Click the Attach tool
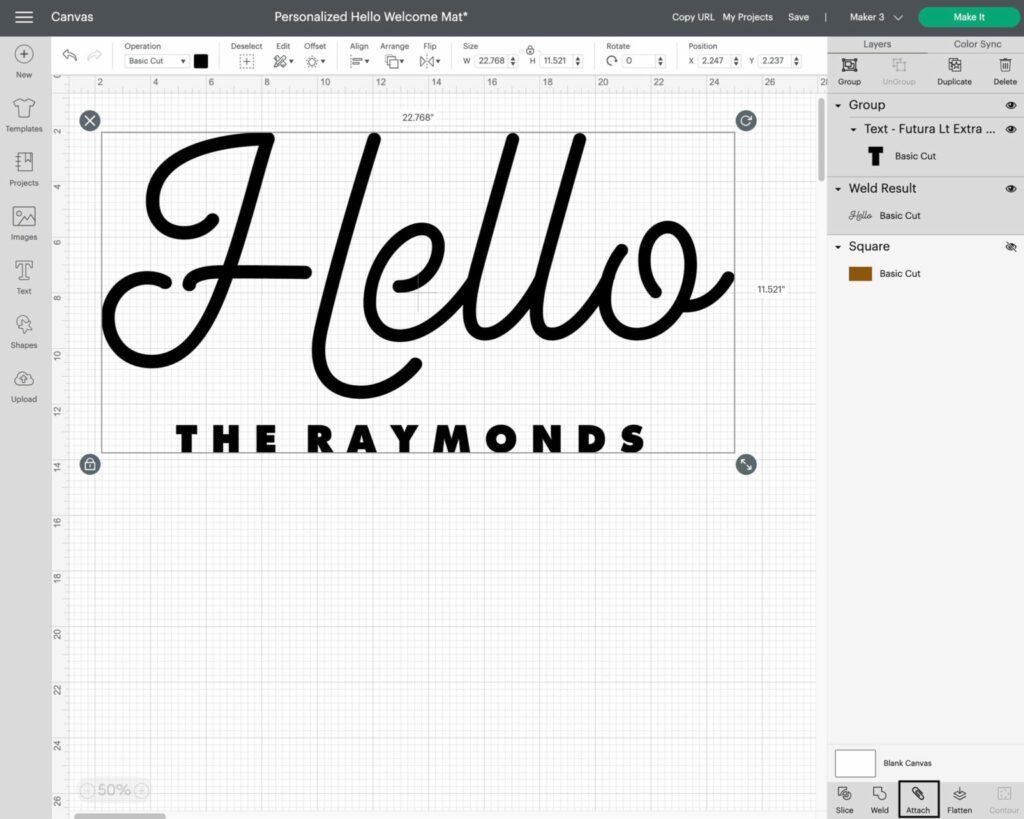 click(x=918, y=799)
